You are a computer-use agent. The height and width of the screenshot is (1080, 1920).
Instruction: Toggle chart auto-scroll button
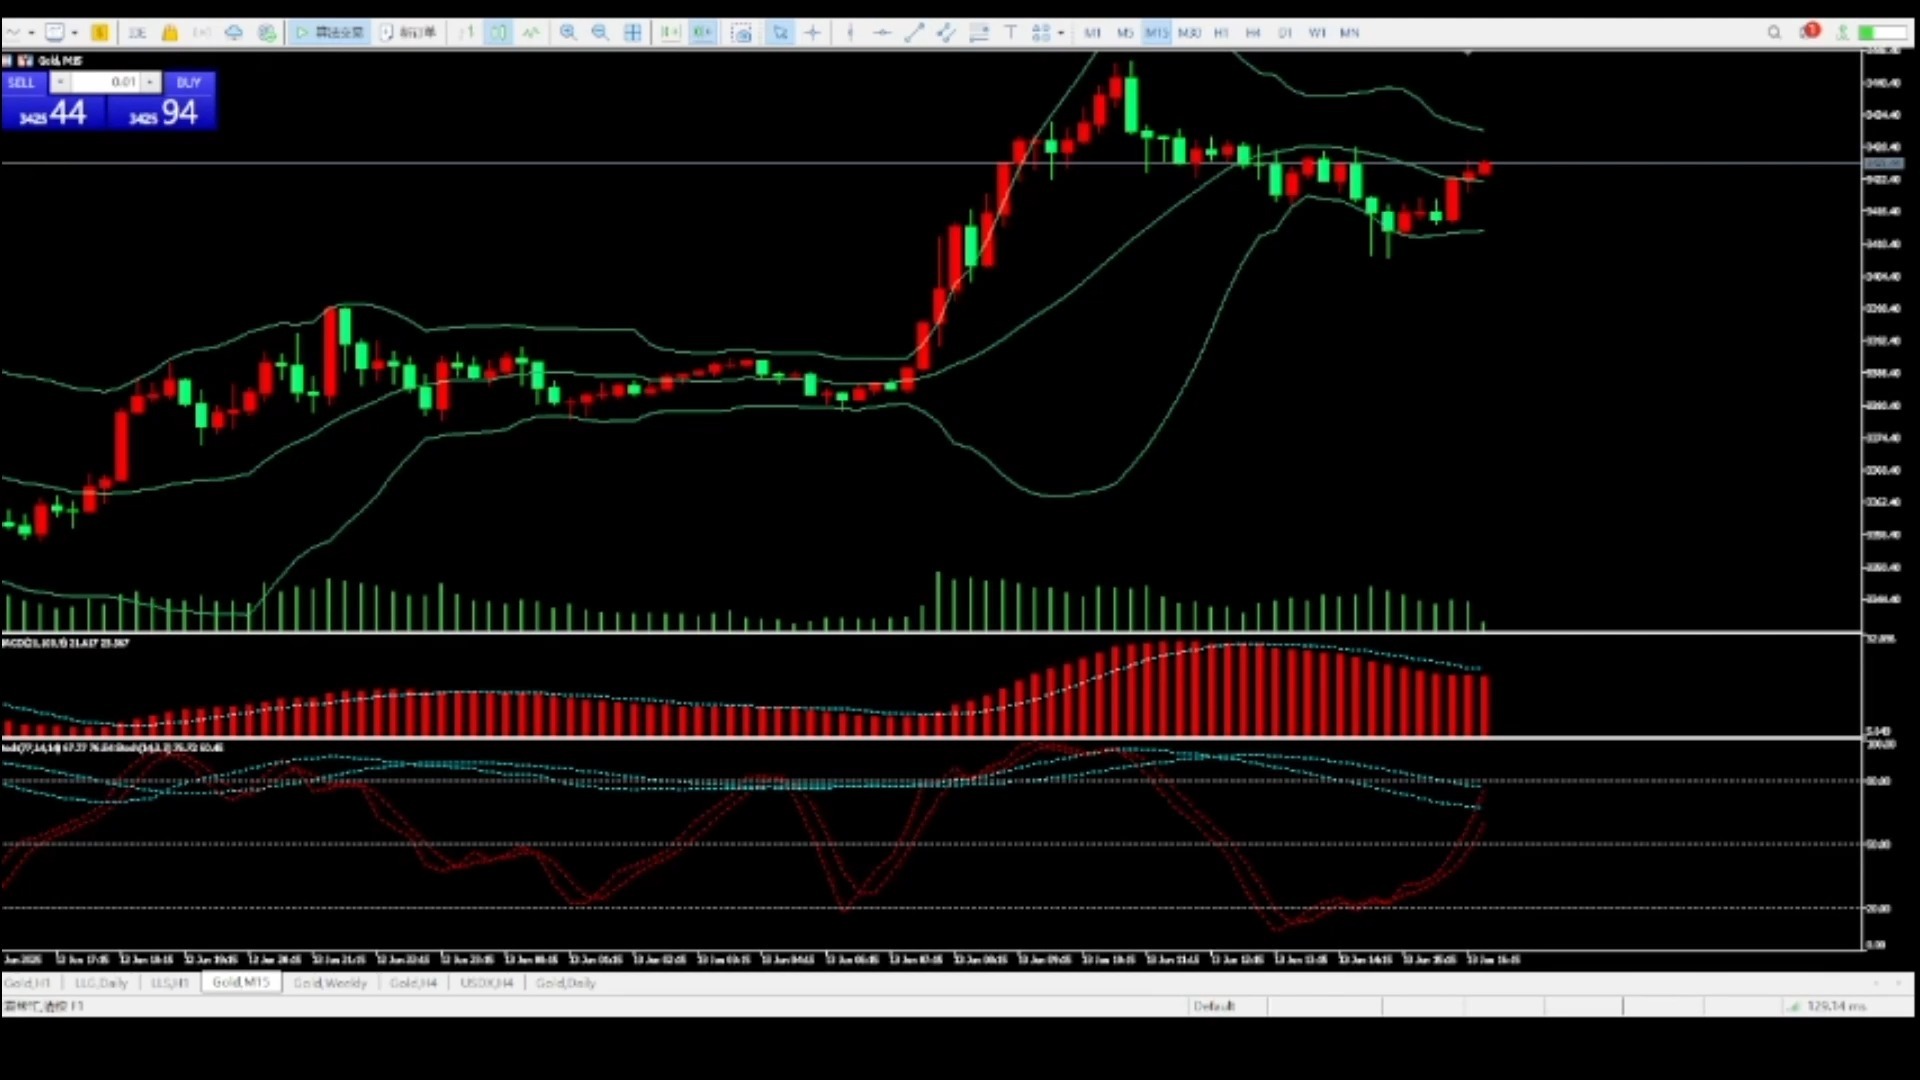[x=670, y=33]
